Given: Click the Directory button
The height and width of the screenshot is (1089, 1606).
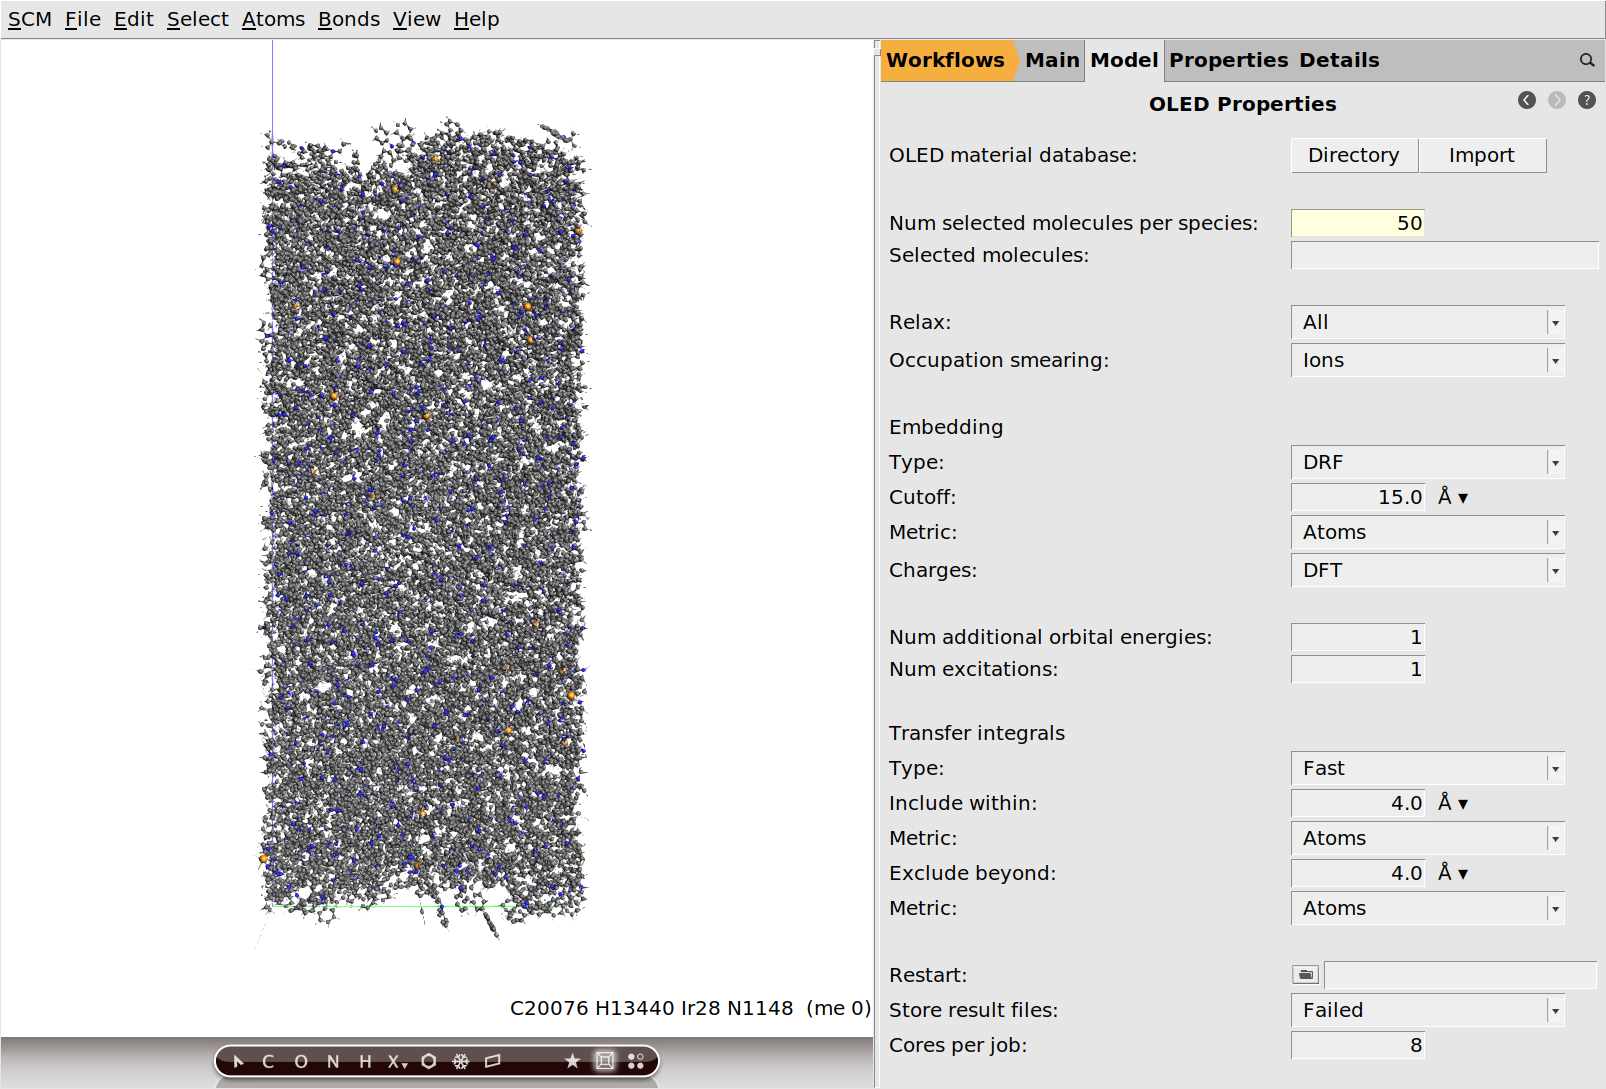Looking at the screenshot, I should pyautogui.click(x=1353, y=155).
